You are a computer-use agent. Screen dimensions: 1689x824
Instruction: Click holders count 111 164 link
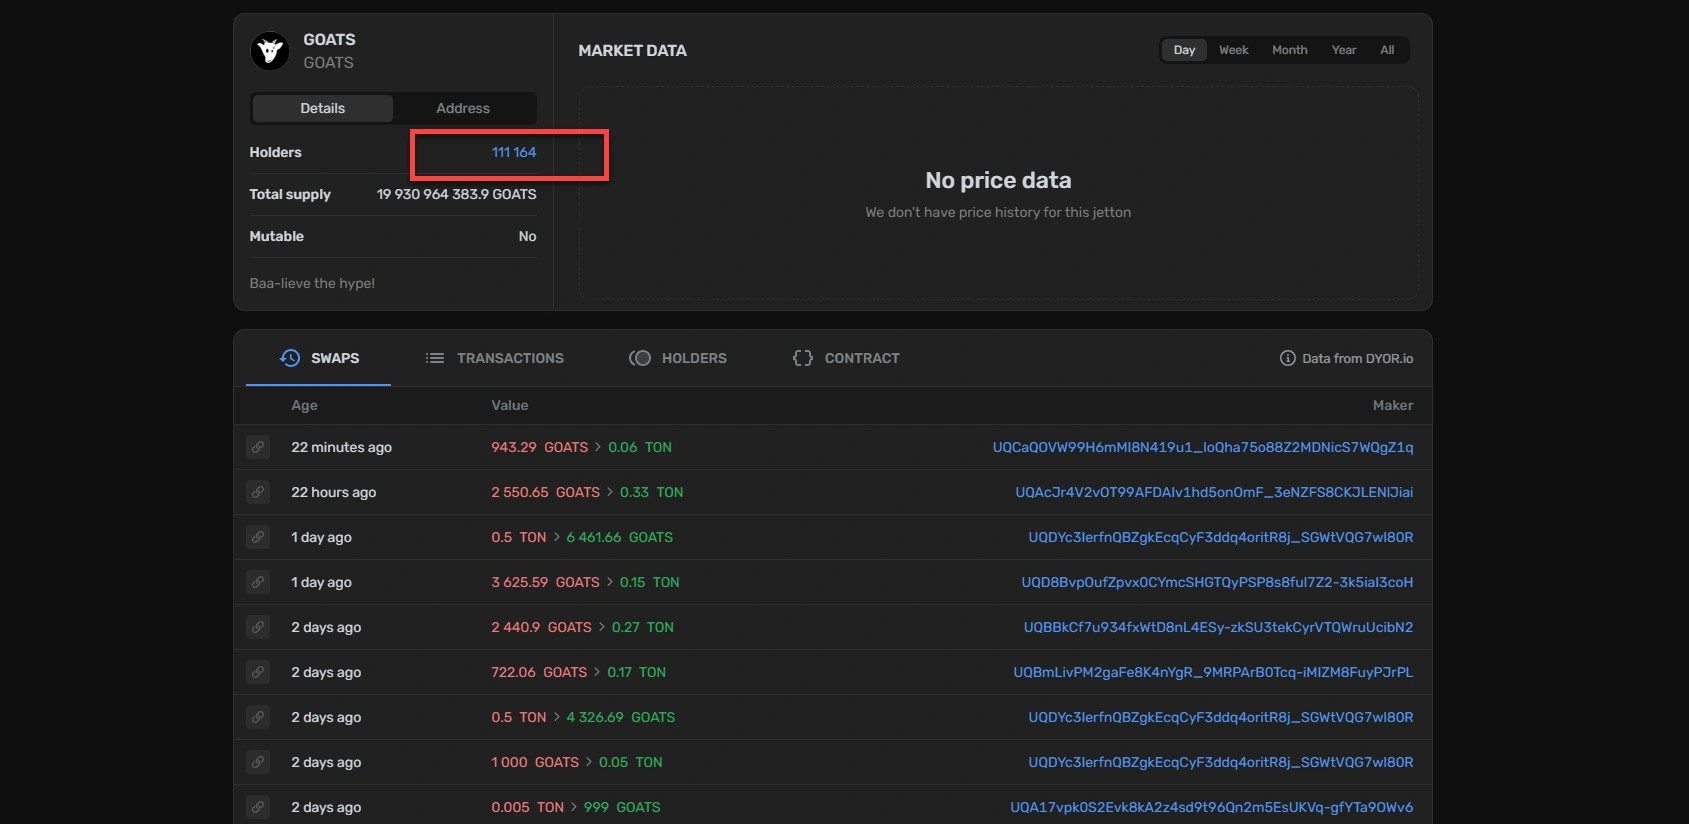pyautogui.click(x=514, y=152)
